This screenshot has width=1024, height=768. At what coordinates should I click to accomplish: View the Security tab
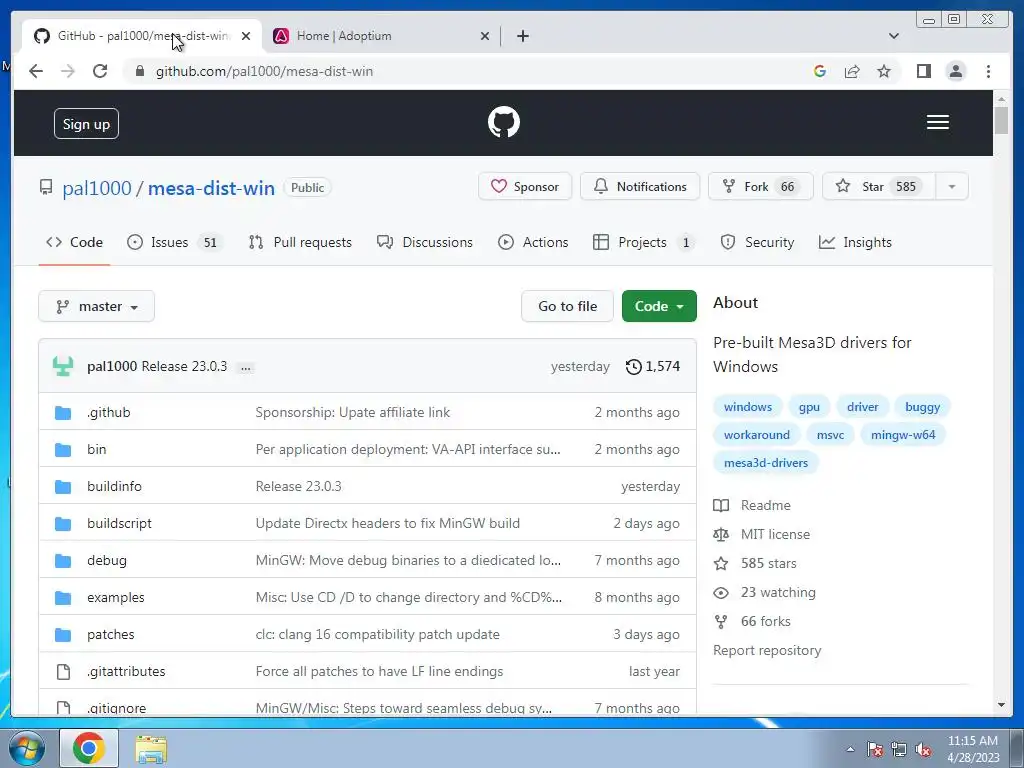pos(757,242)
